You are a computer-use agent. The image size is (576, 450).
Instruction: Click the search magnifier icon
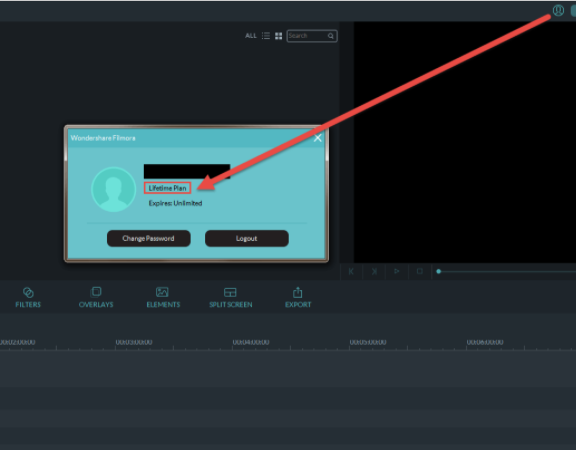pos(331,36)
